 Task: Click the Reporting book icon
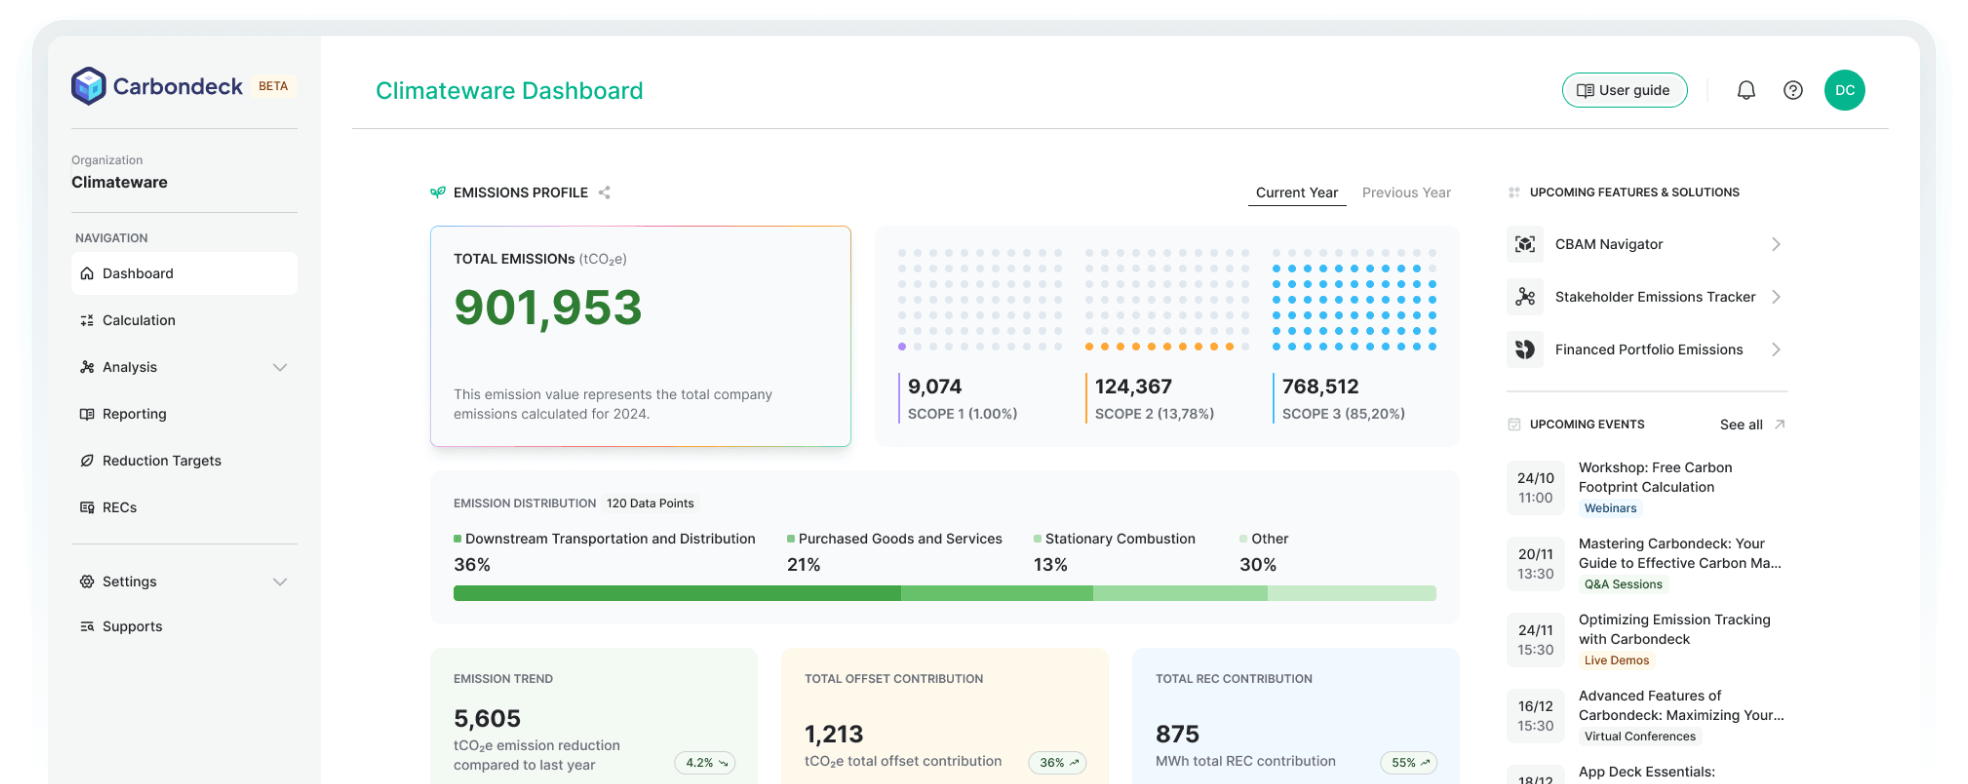(x=87, y=414)
